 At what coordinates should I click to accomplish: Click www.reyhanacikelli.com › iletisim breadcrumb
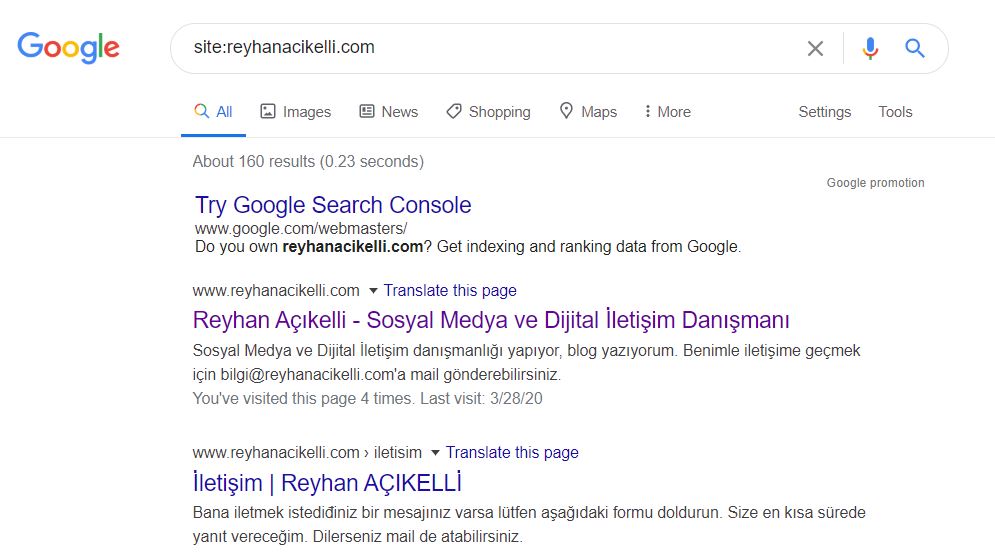tap(307, 453)
